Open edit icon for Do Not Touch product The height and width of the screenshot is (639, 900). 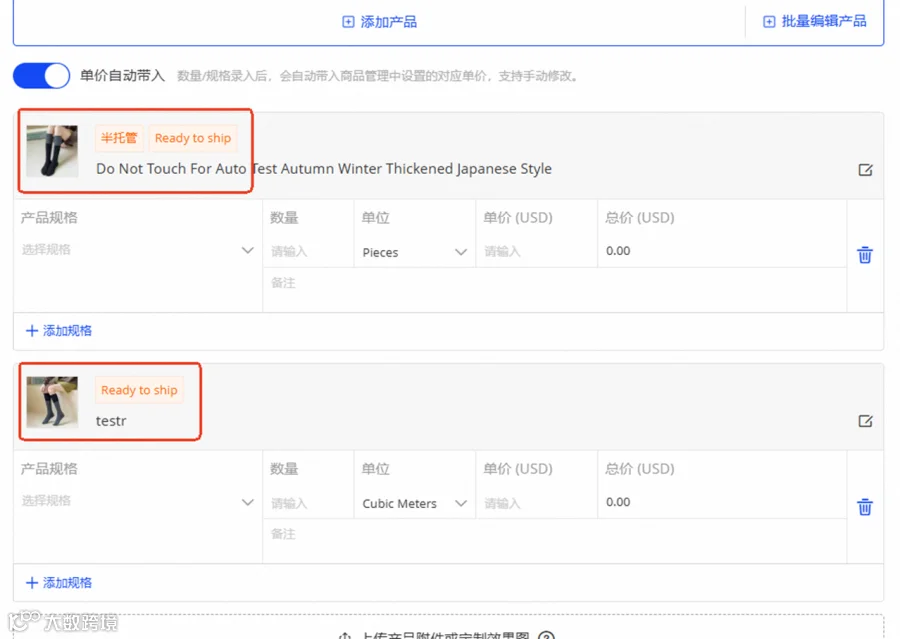coord(865,170)
